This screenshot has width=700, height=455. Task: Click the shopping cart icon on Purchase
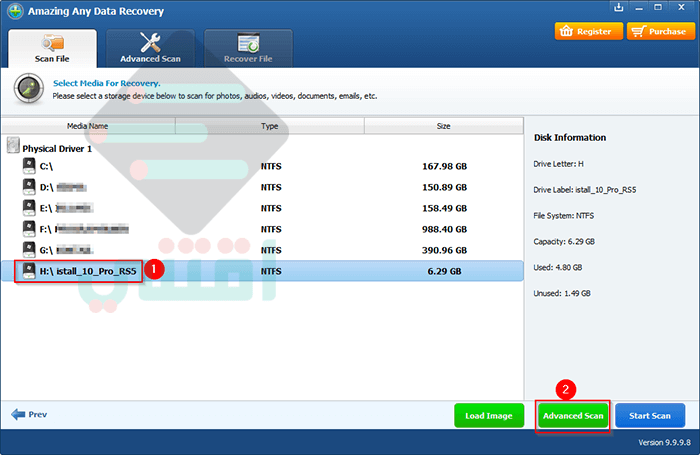click(x=638, y=31)
